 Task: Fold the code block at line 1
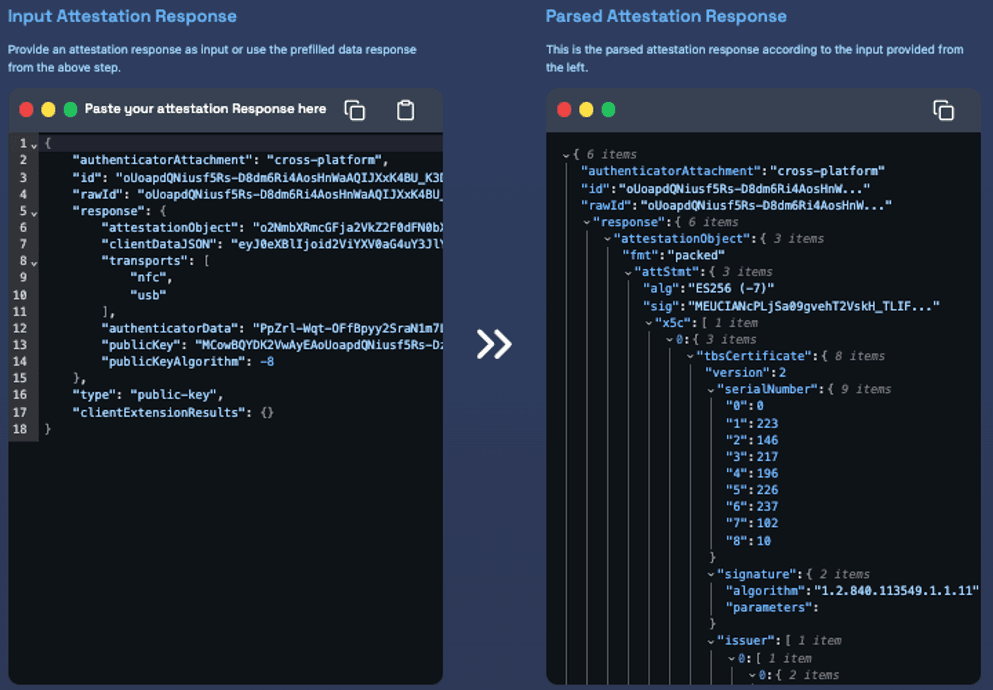[x=34, y=146]
